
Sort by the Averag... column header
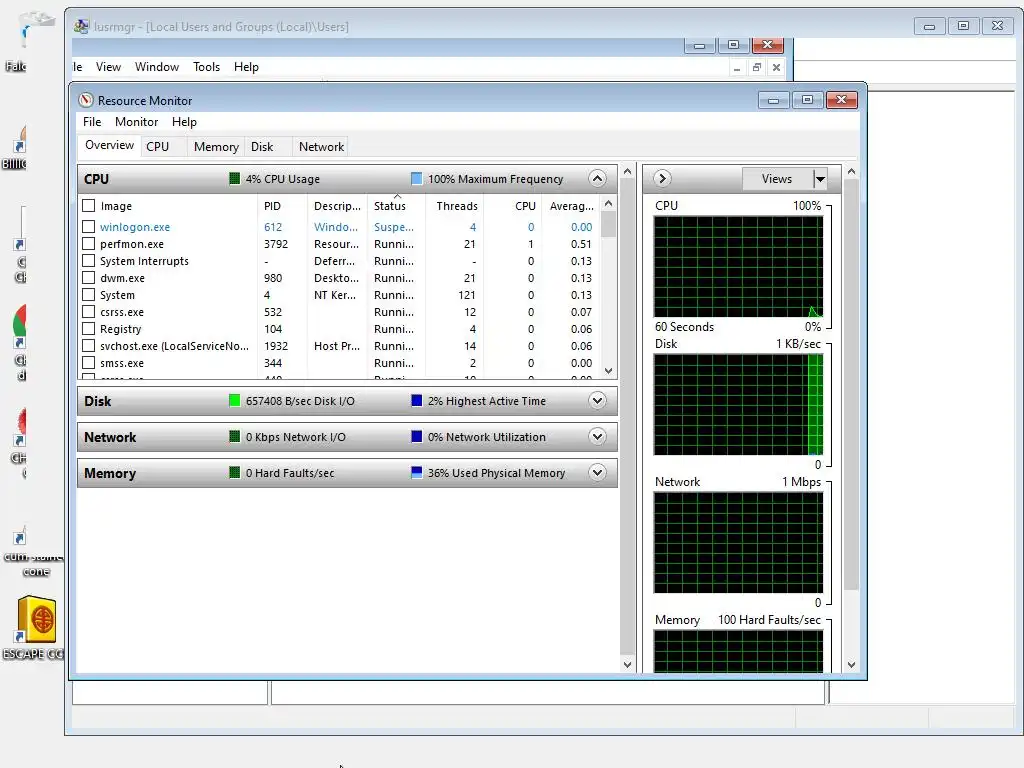pyautogui.click(x=571, y=206)
